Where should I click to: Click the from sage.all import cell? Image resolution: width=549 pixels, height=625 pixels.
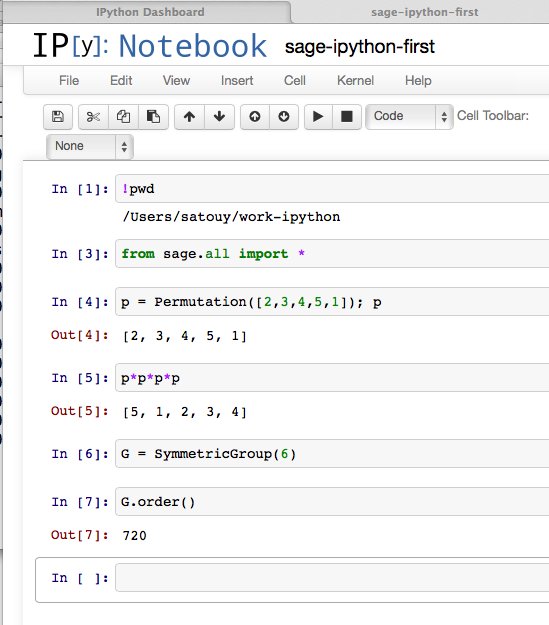pos(332,254)
